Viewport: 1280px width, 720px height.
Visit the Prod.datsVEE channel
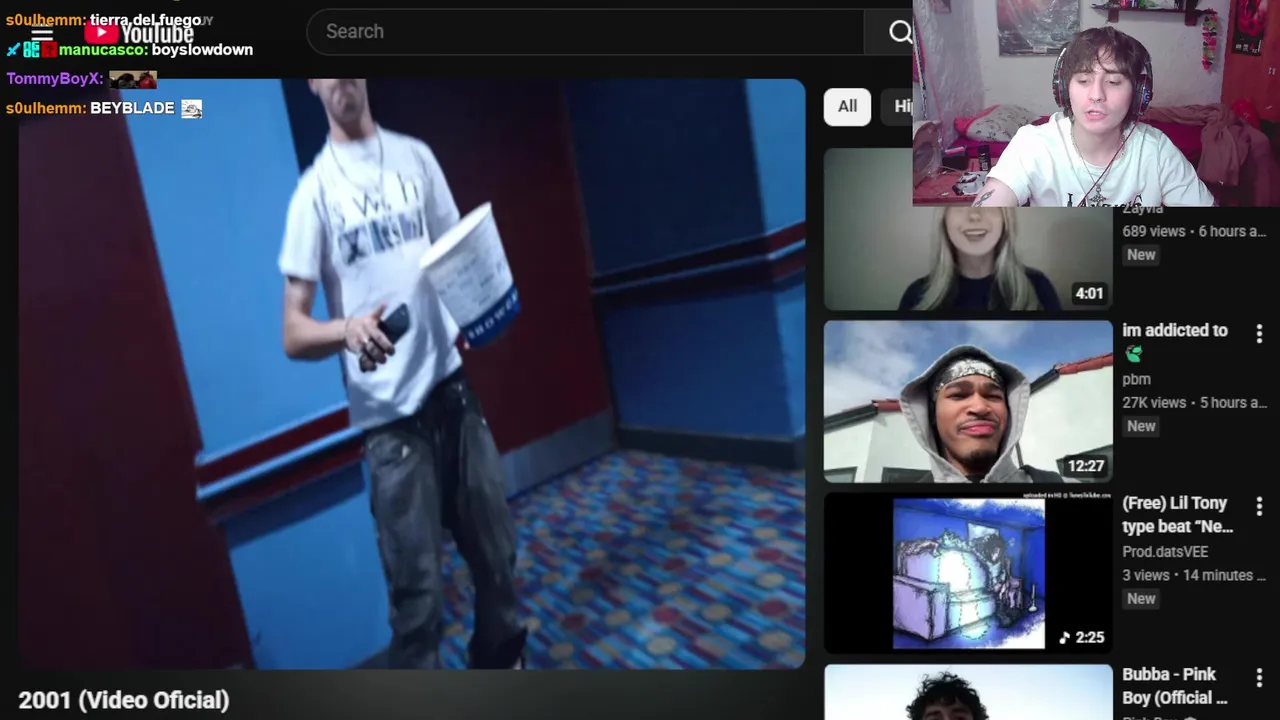(x=1165, y=551)
